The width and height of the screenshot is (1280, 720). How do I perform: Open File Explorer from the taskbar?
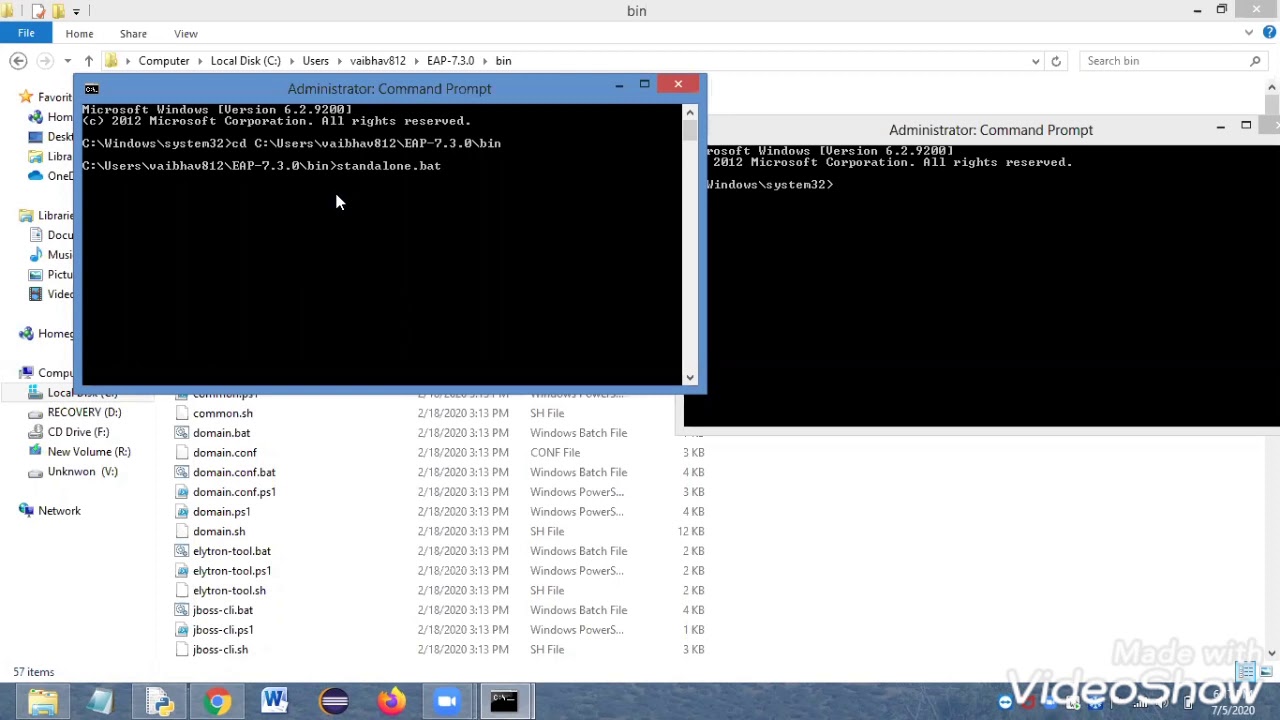tap(43, 701)
